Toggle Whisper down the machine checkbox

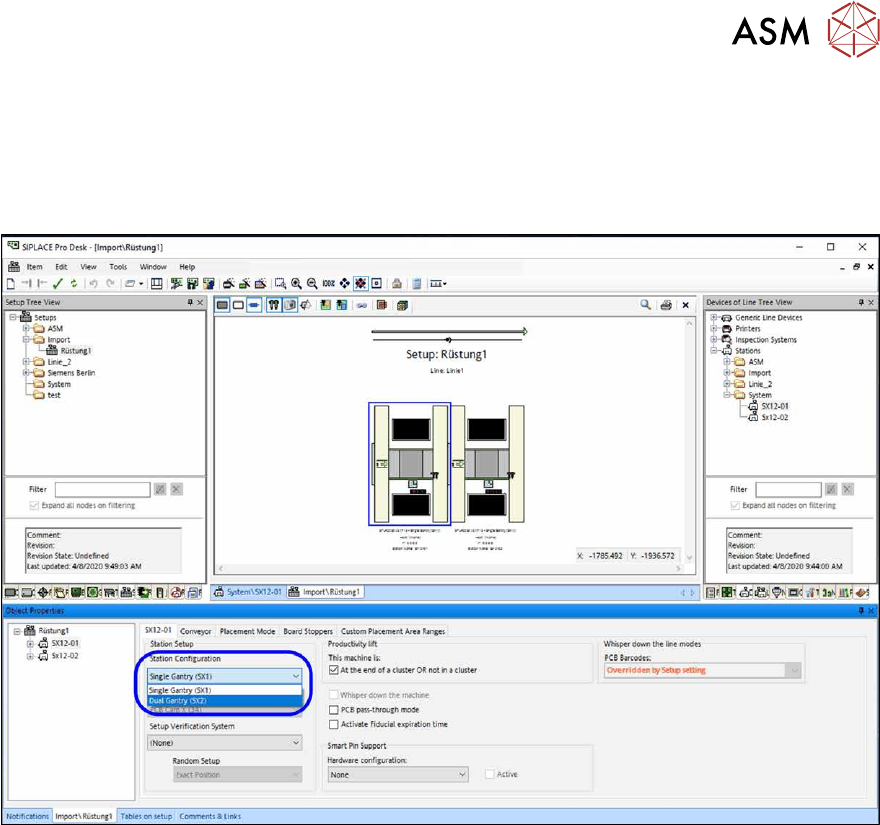[333, 695]
